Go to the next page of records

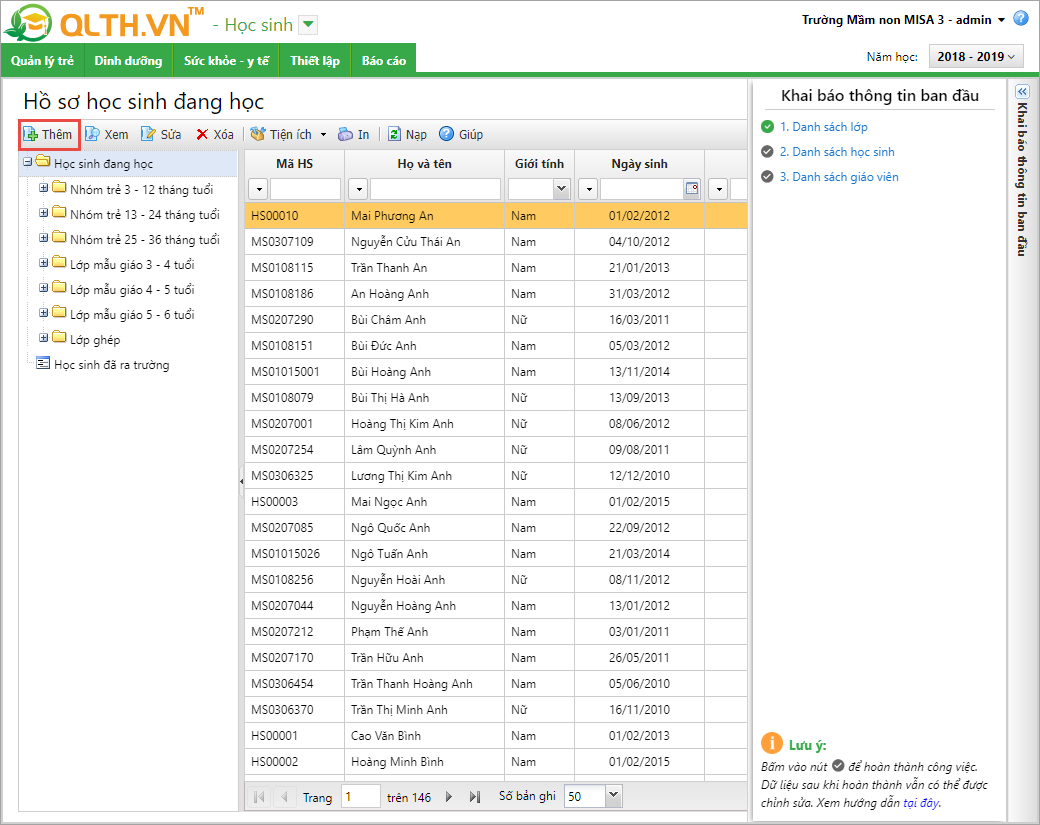449,797
